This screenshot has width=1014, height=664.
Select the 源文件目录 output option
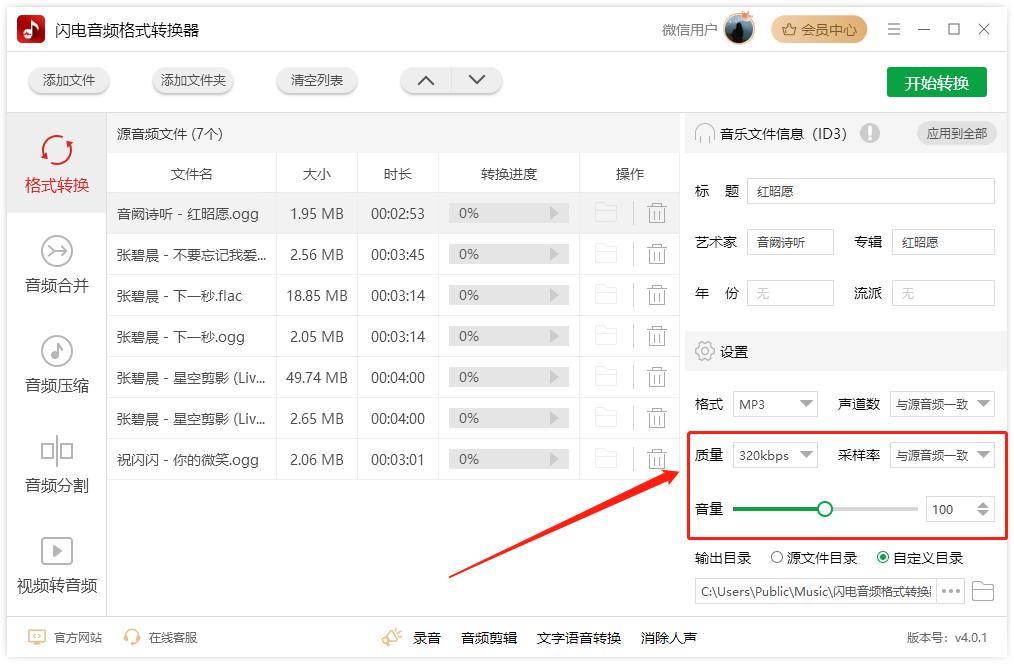pos(777,558)
